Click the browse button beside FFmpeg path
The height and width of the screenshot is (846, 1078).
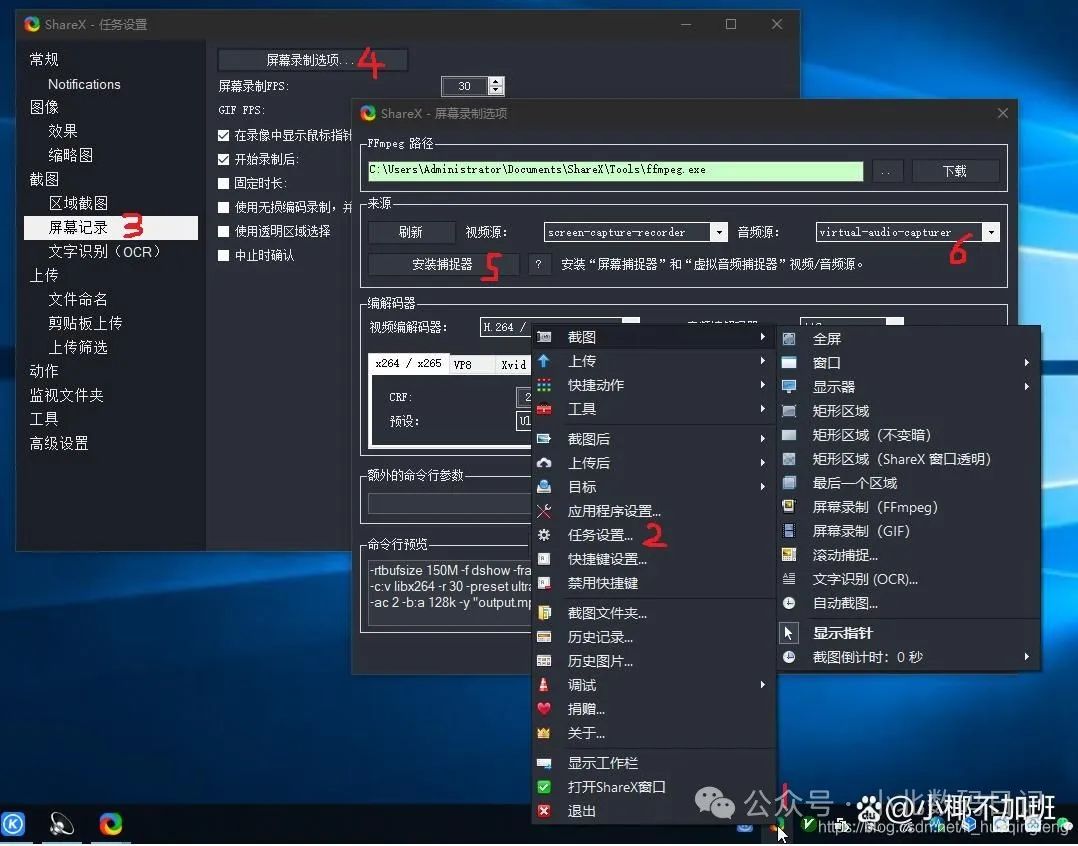pyautogui.click(x=887, y=171)
